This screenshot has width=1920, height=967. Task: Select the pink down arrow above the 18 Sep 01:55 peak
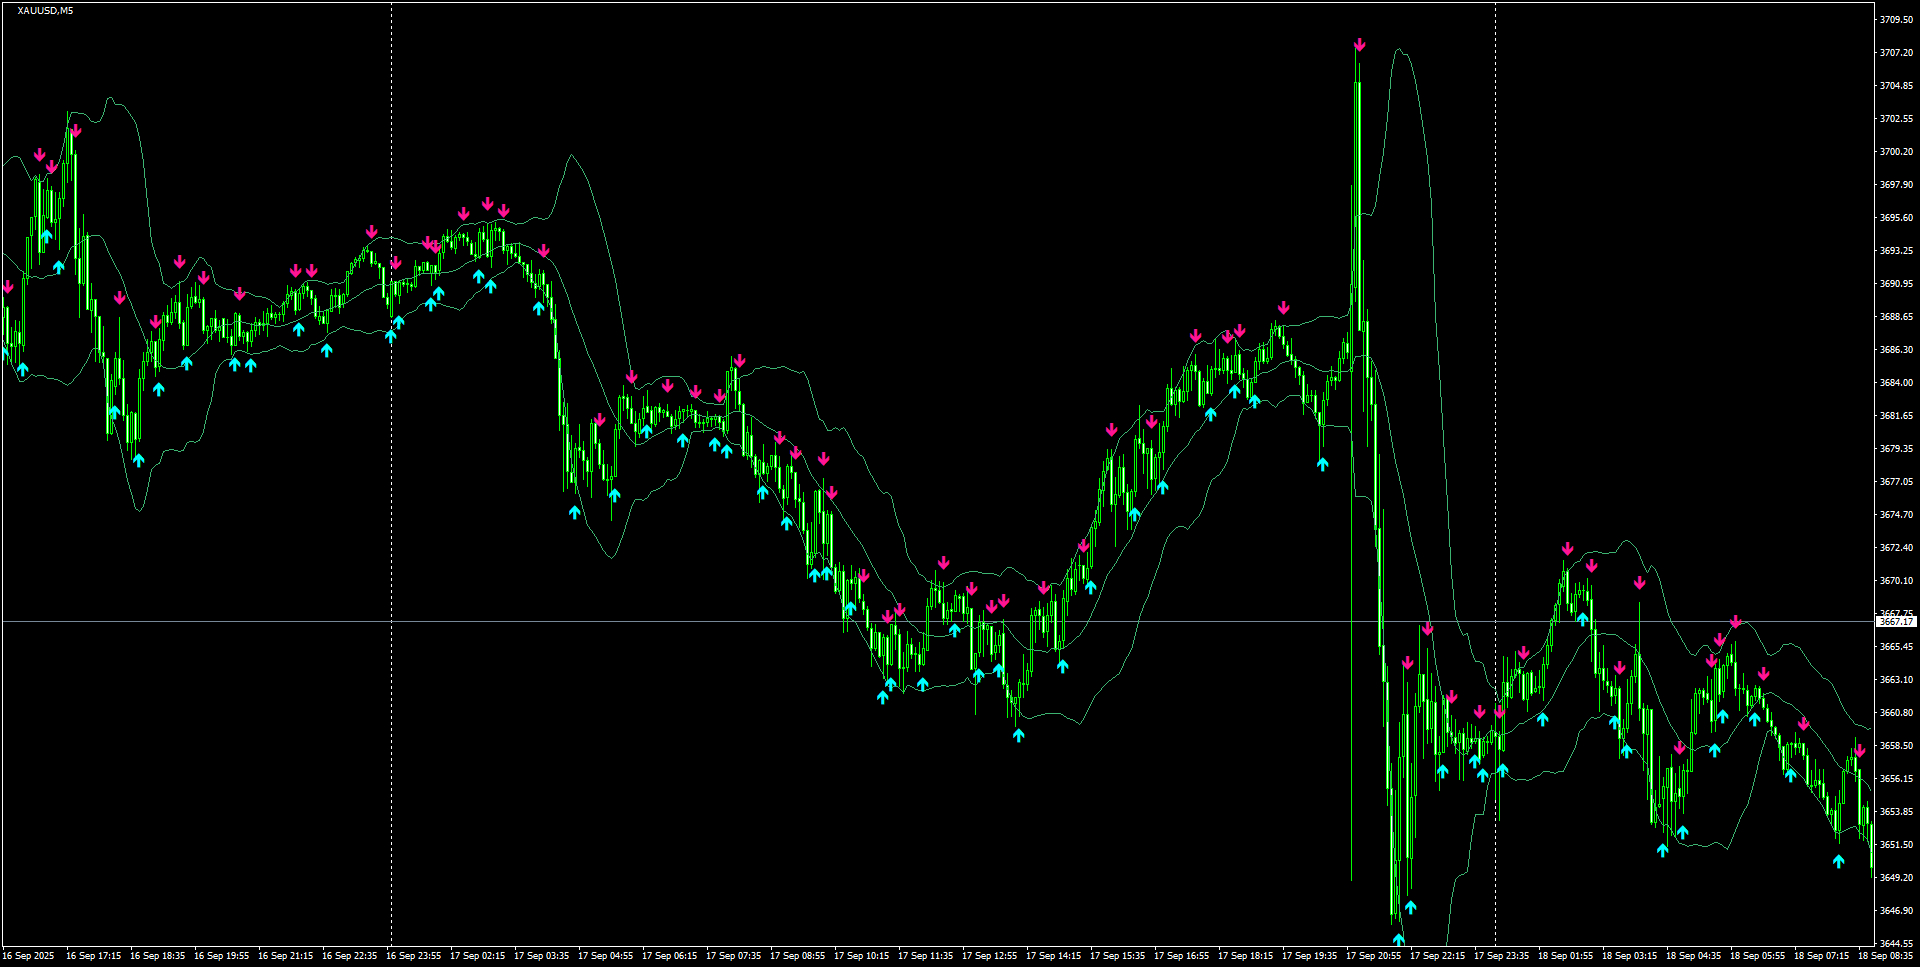click(x=1567, y=549)
